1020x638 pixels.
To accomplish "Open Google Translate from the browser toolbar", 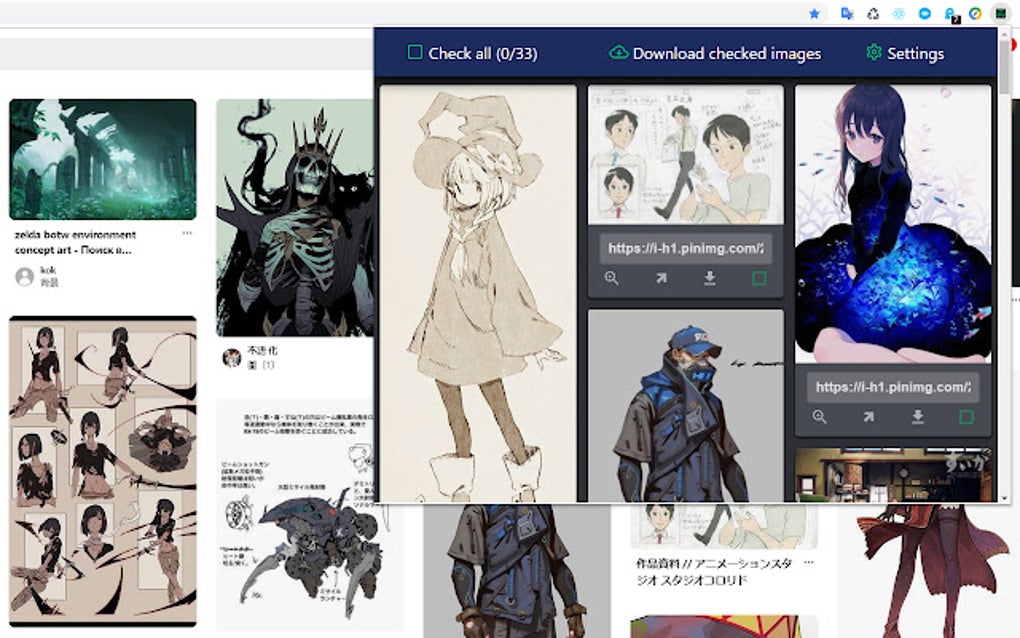I will coord(847,13).
